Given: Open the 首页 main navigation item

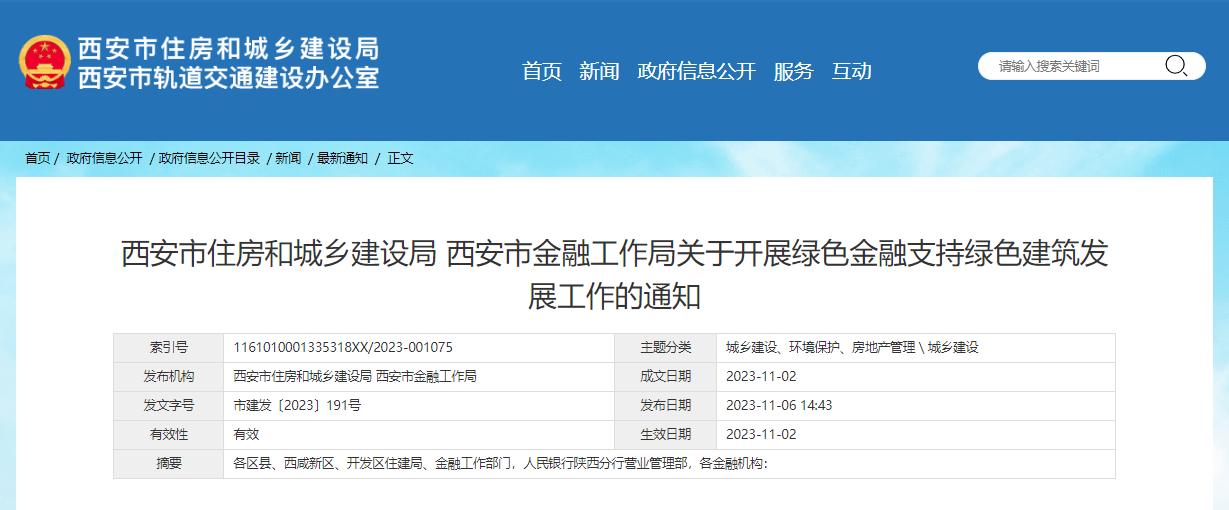Looking at the screenshot, I should coord(542,71).
